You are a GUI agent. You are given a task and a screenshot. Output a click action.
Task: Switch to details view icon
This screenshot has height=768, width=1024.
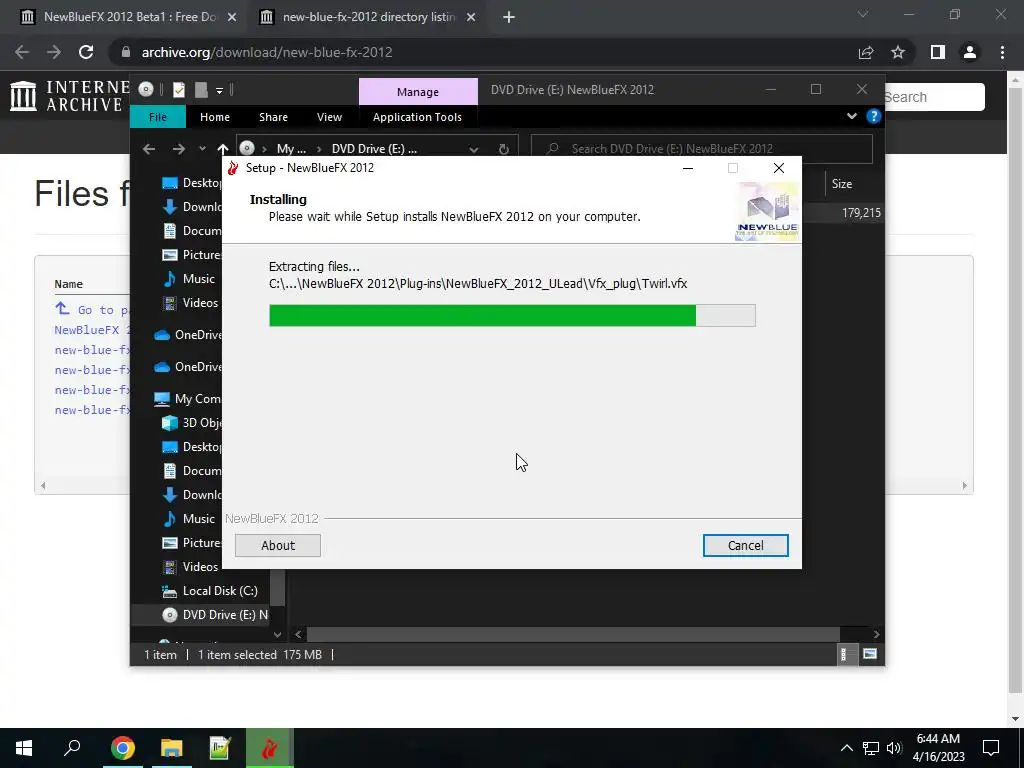(843, 654)
